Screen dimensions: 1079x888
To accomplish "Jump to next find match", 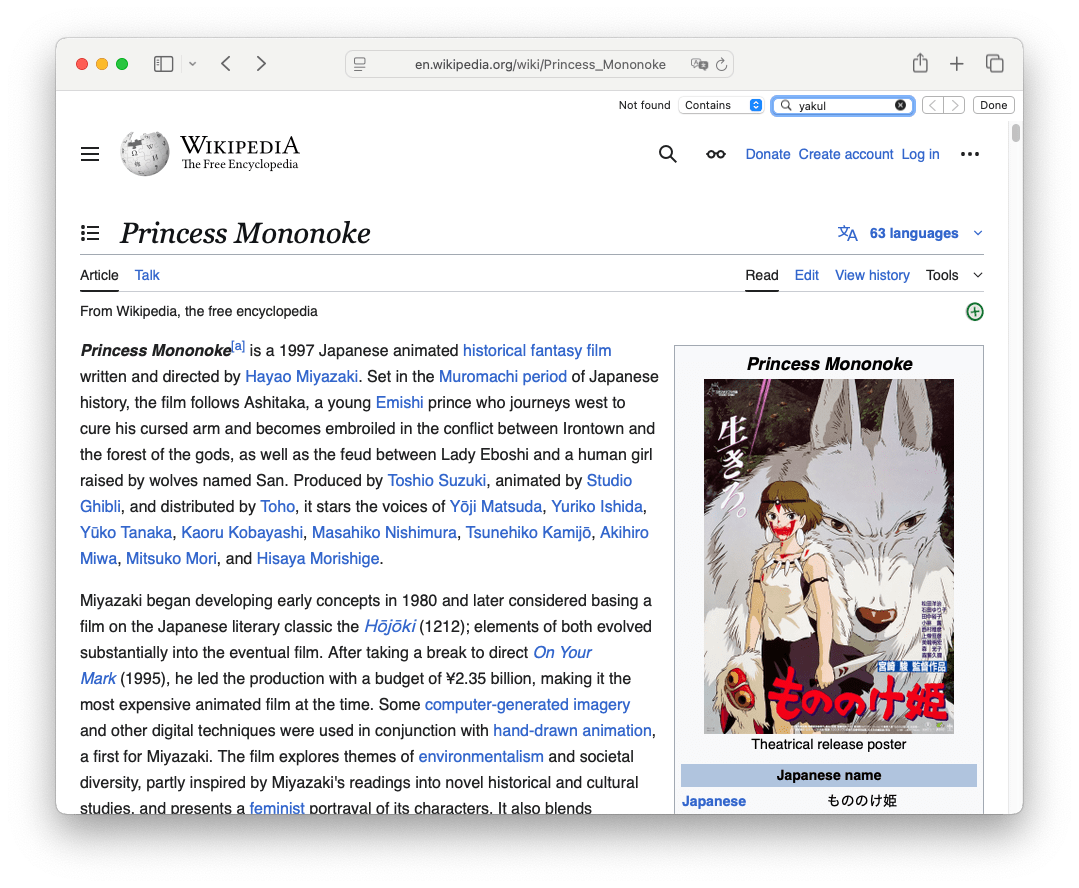I will (954, 105).
